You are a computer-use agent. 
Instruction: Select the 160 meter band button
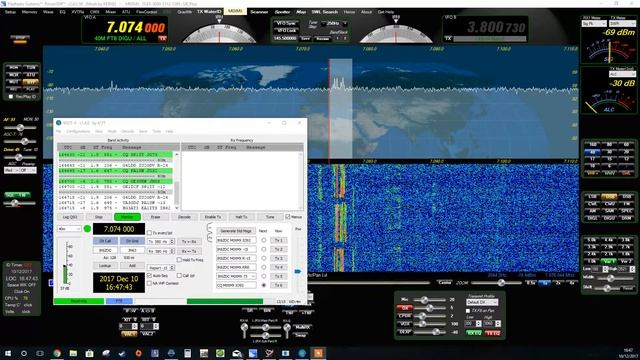coord(592,144)
